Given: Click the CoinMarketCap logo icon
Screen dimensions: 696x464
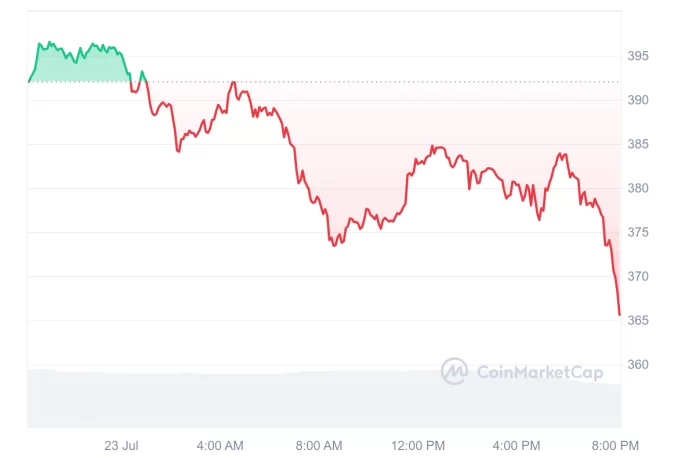Looking at the screenshot, I should tap(454, 372).
